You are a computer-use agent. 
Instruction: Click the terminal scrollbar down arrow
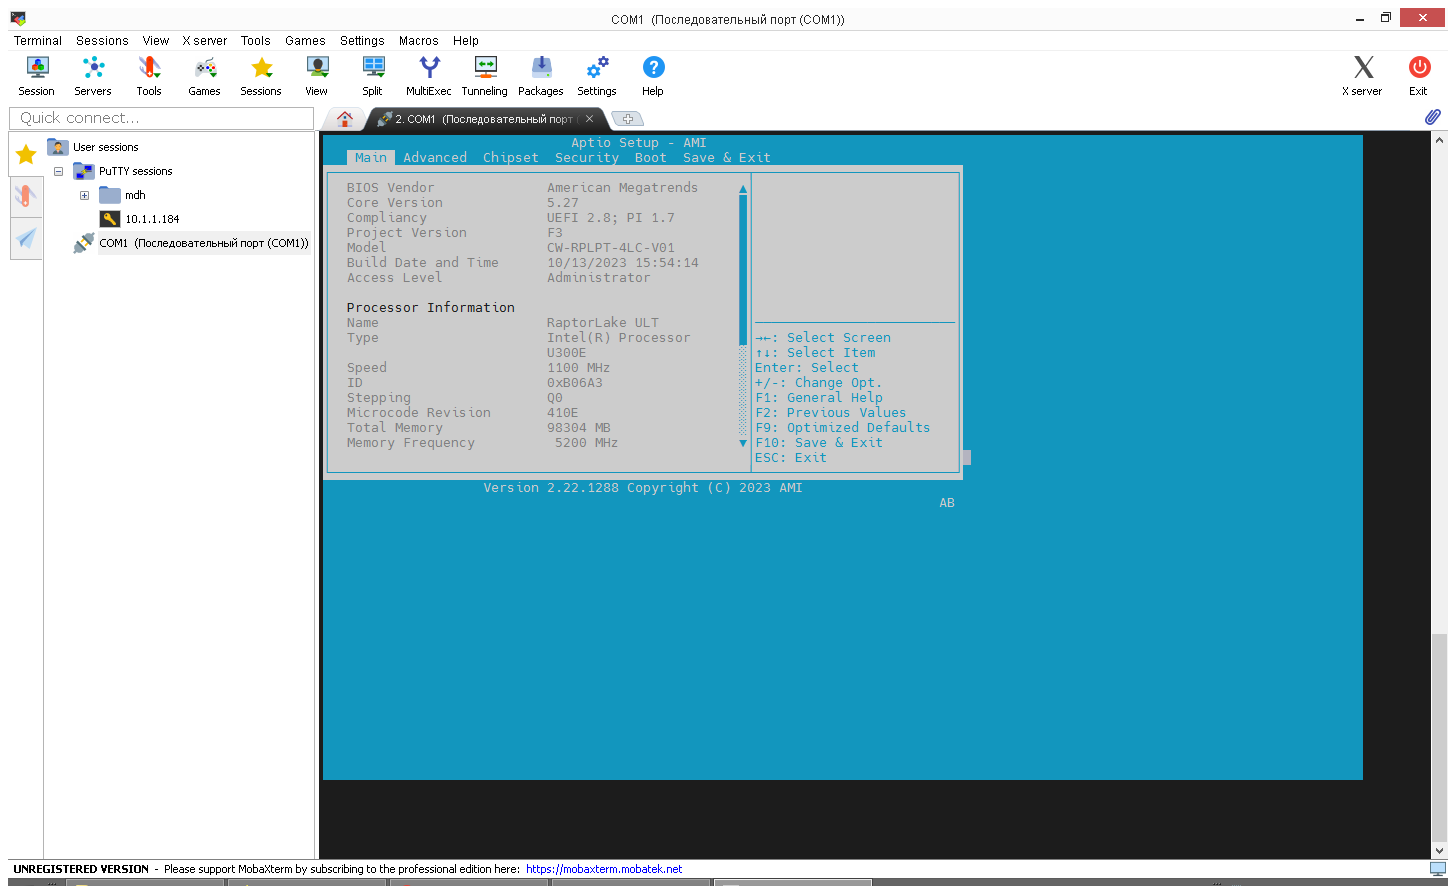point(1439,851)
